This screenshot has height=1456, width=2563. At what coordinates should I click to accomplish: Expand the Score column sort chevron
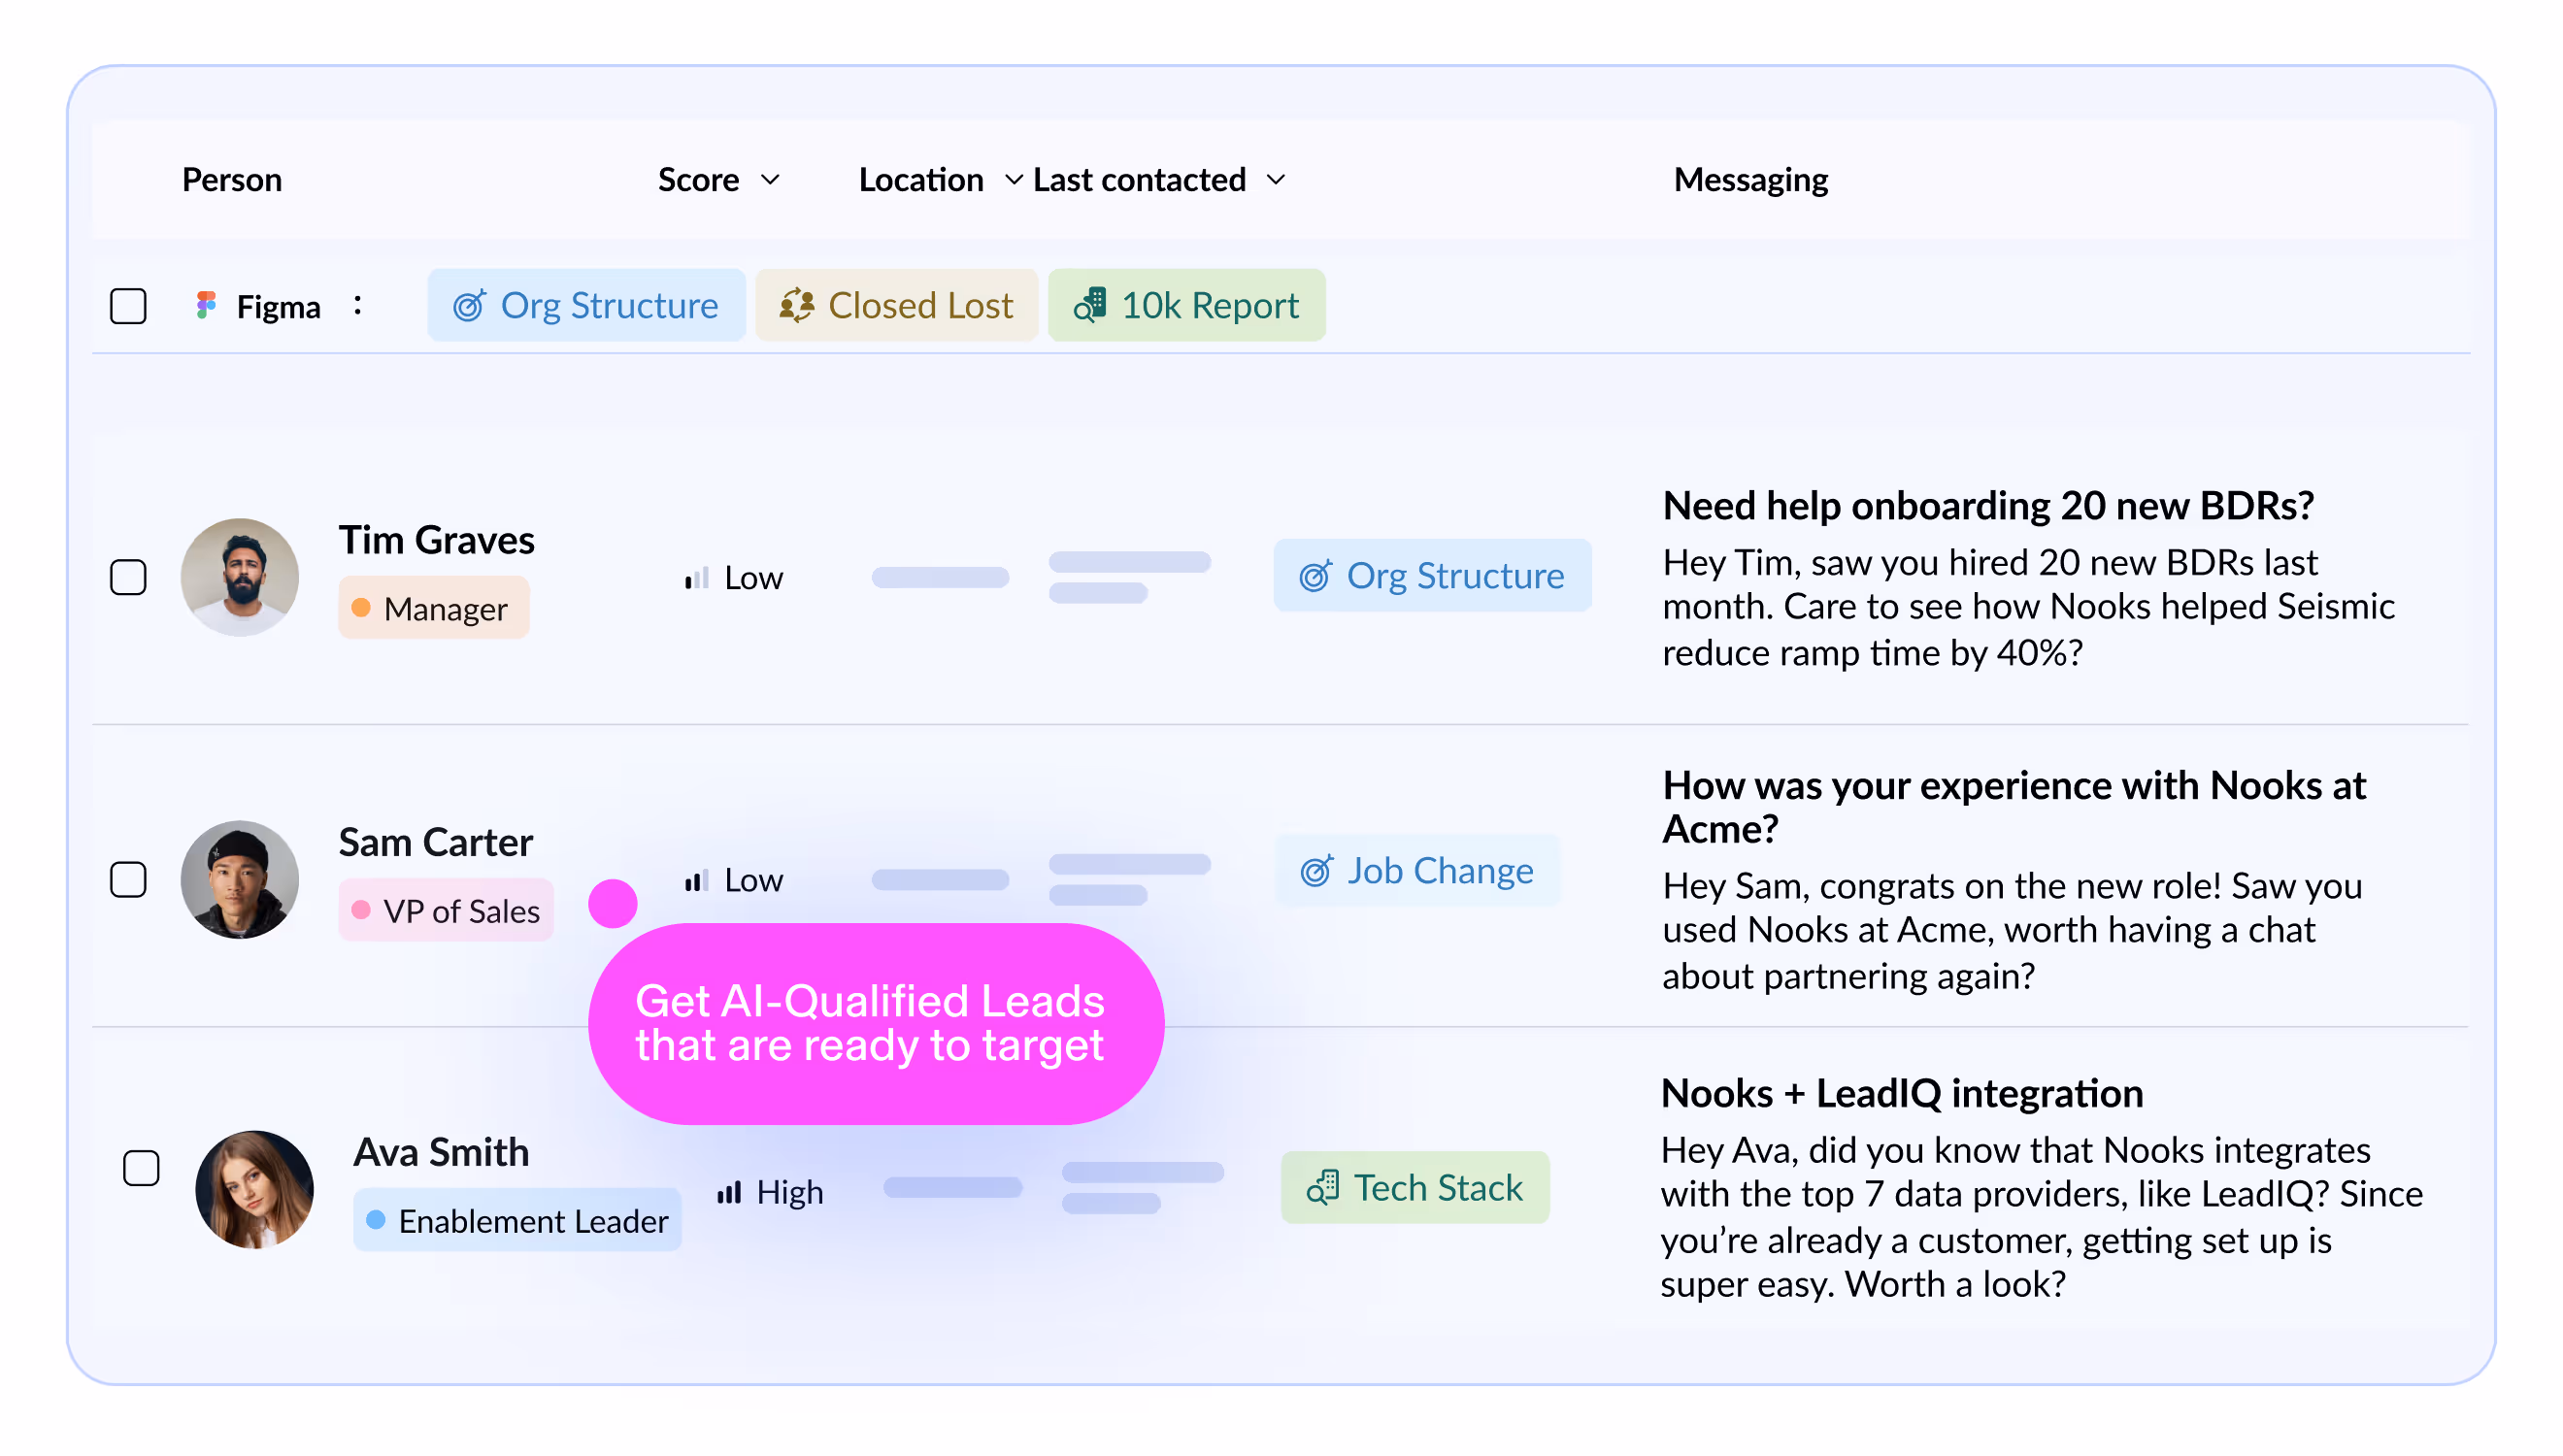(770, 180)
